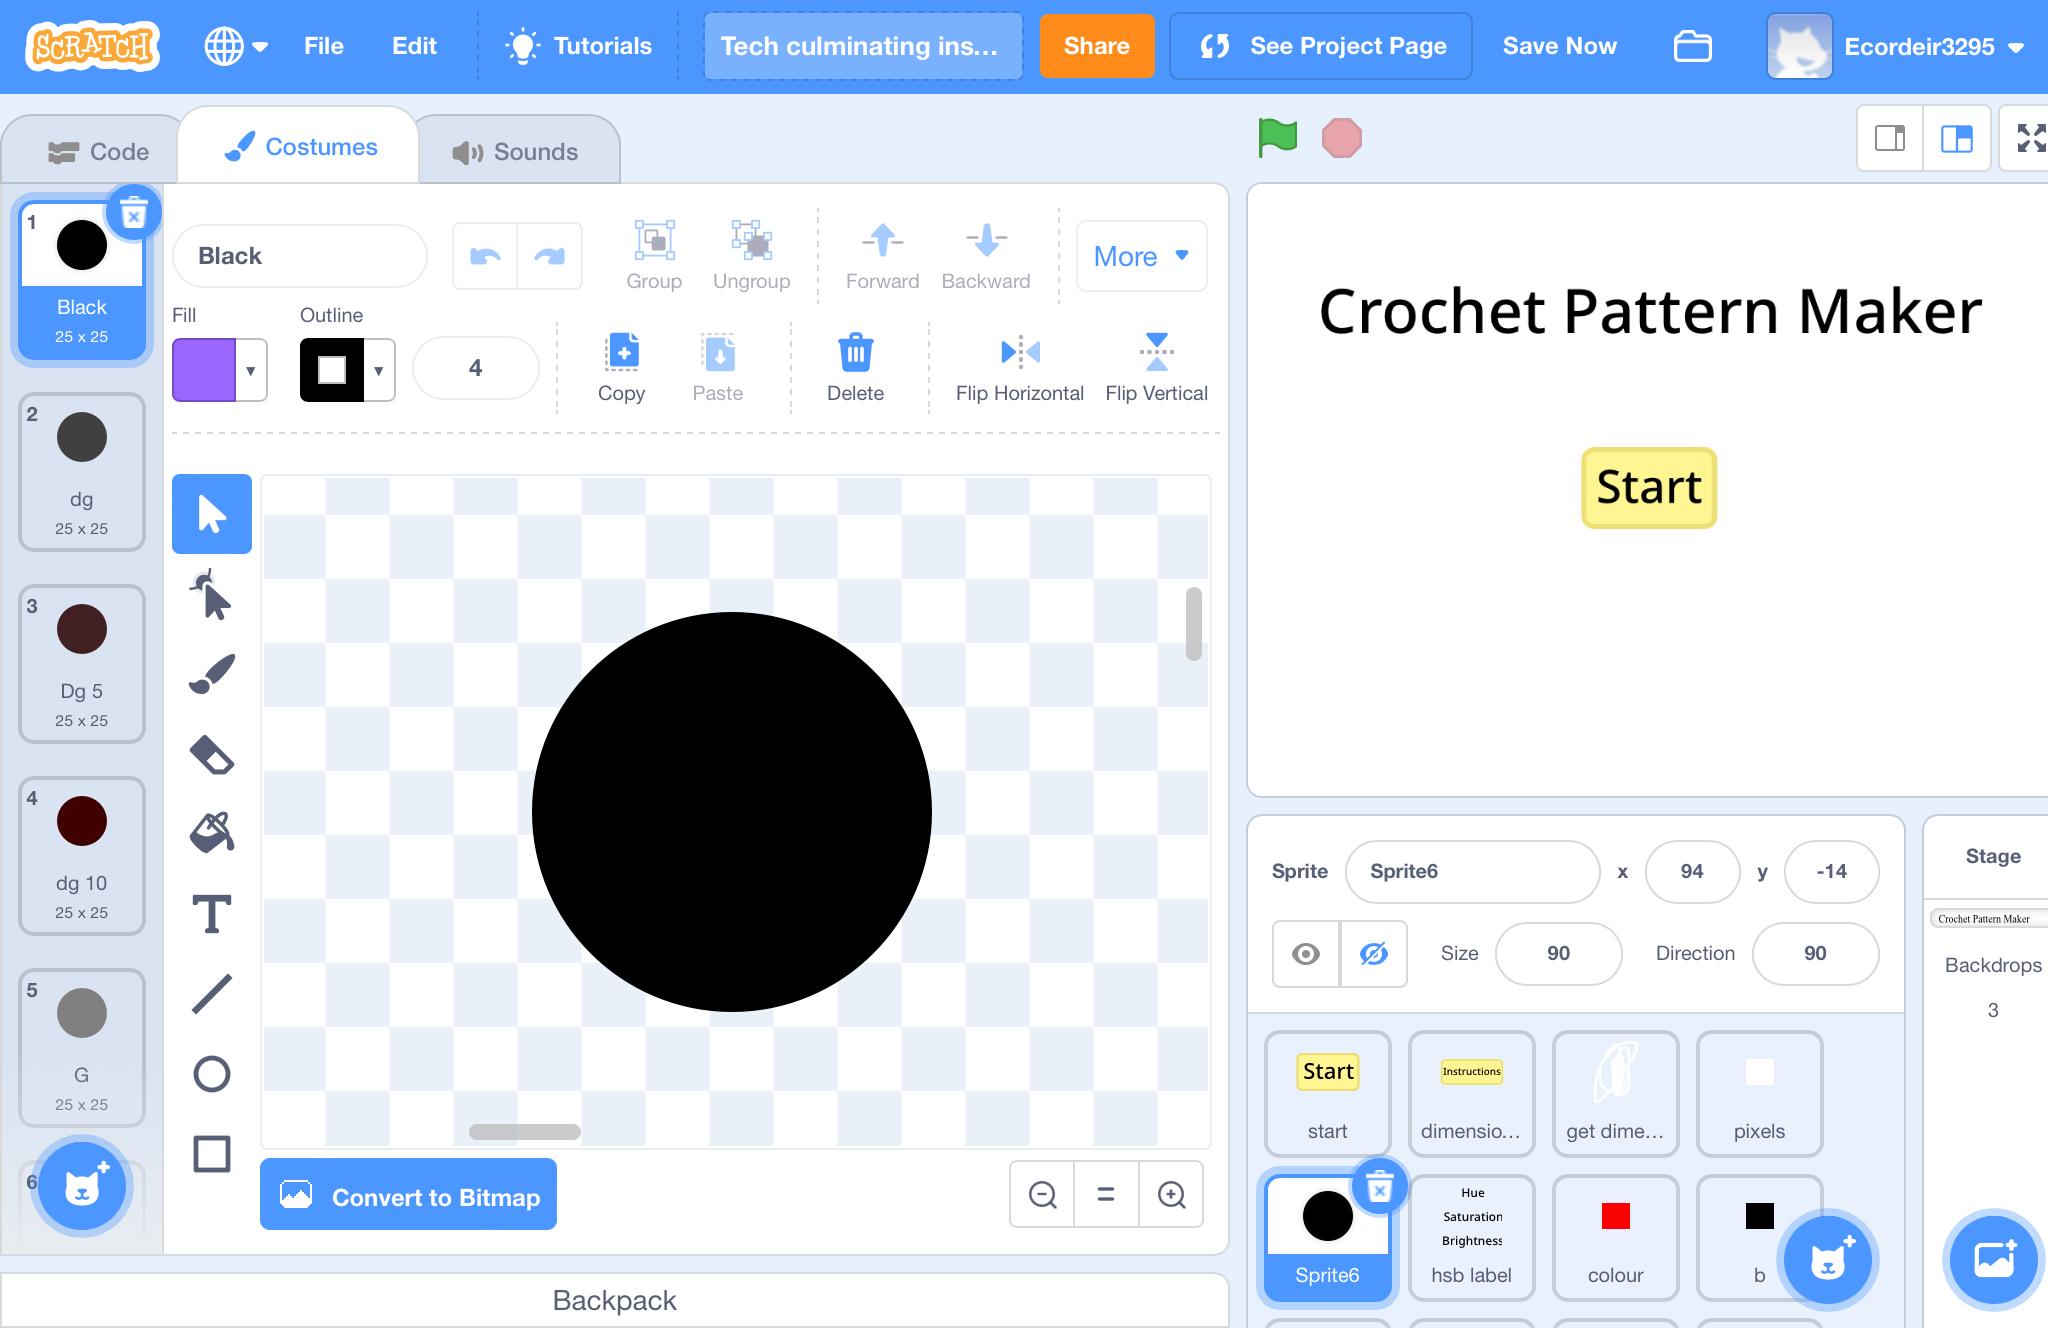Open the Fill color dropdown

[x=250, y=370]
